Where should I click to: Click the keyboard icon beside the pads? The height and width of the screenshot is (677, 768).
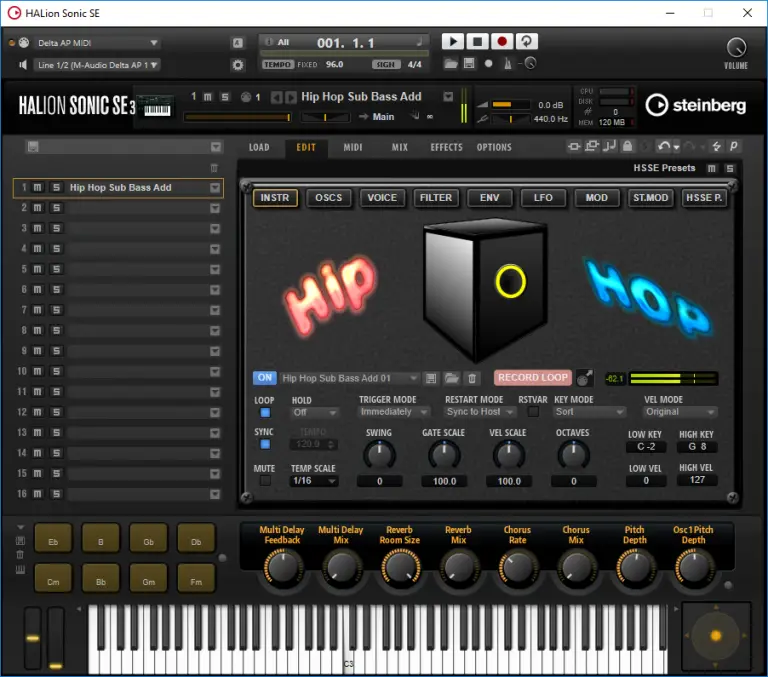(20, 569)
